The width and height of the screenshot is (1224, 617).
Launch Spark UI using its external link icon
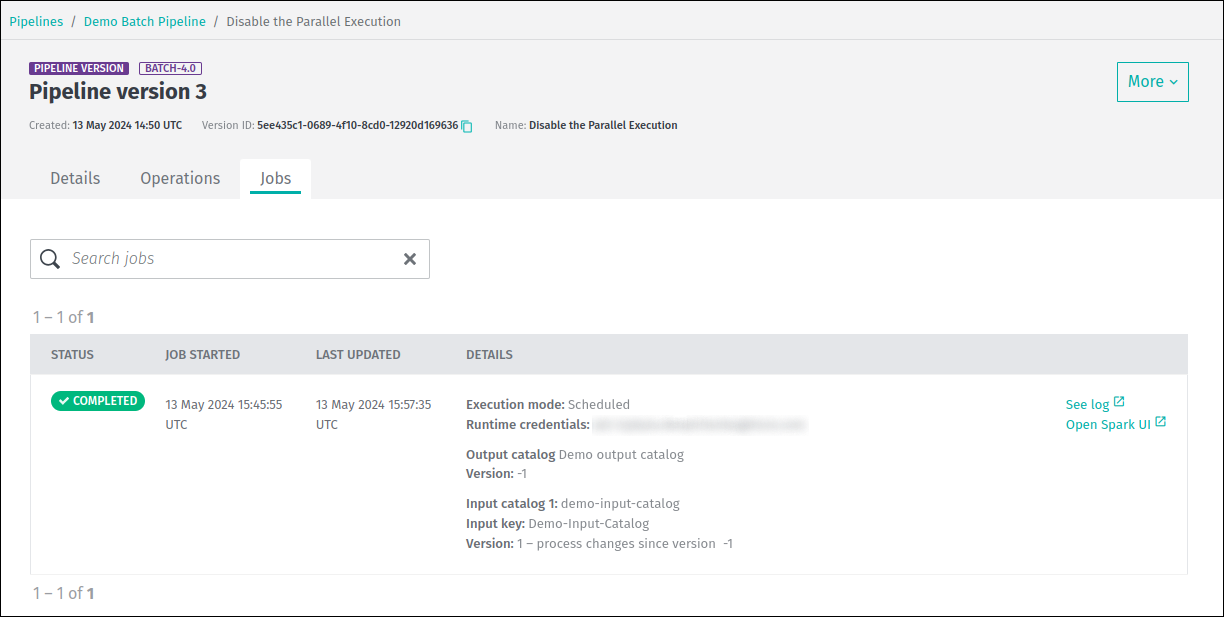click(x=1160, y=422)
